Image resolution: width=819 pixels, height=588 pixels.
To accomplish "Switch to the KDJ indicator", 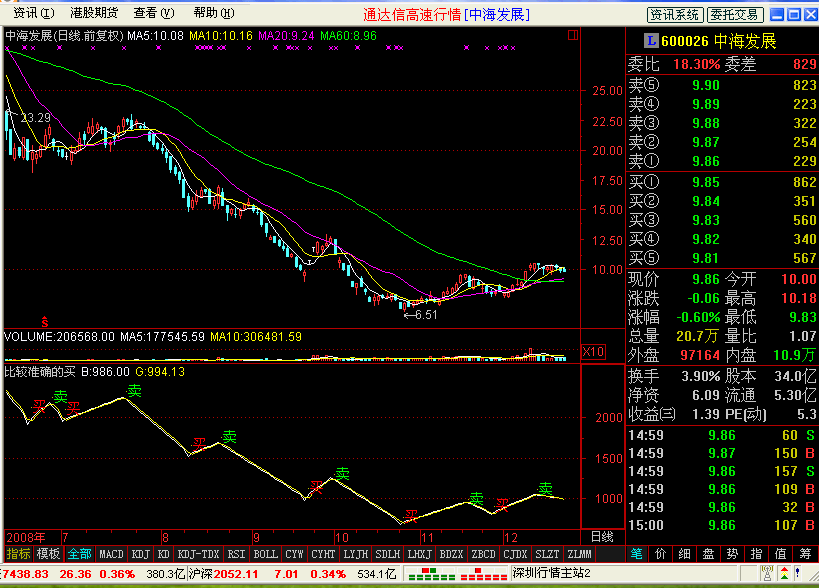I will (141, 554).
